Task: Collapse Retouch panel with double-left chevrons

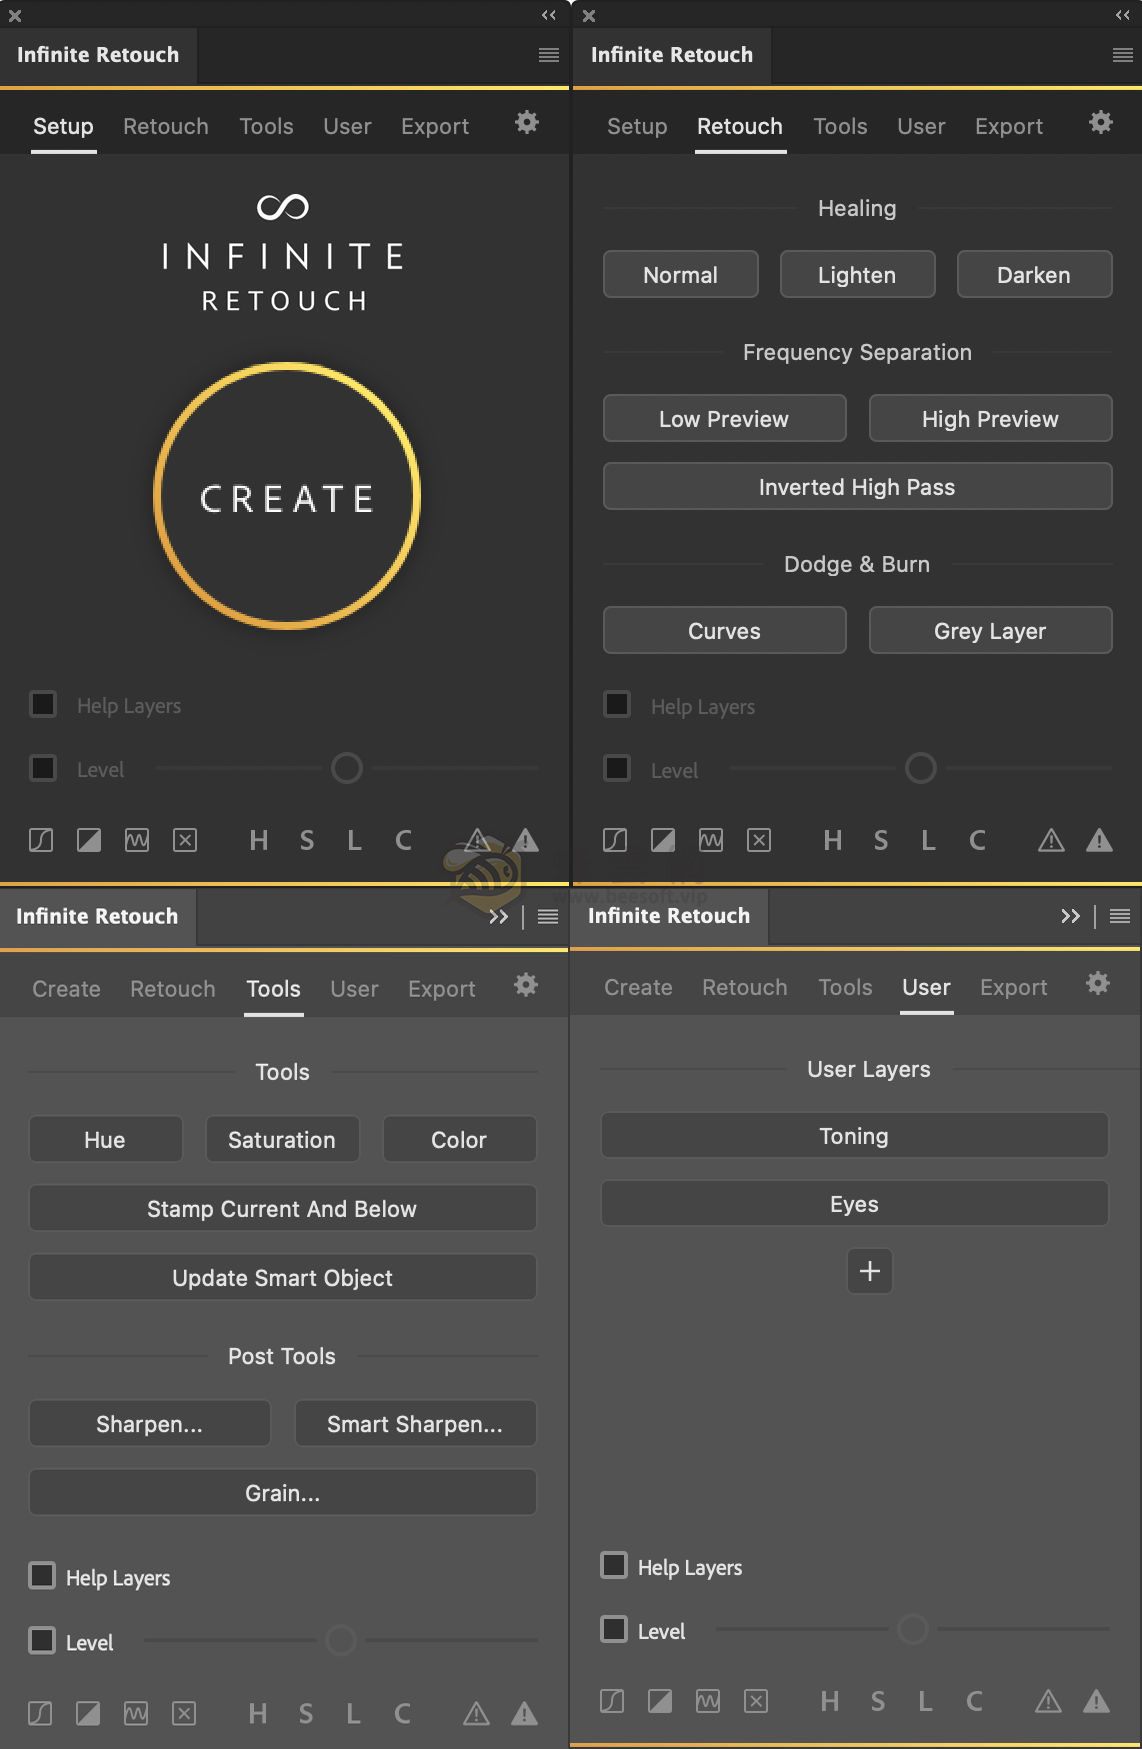Action: coord(1123,15)
